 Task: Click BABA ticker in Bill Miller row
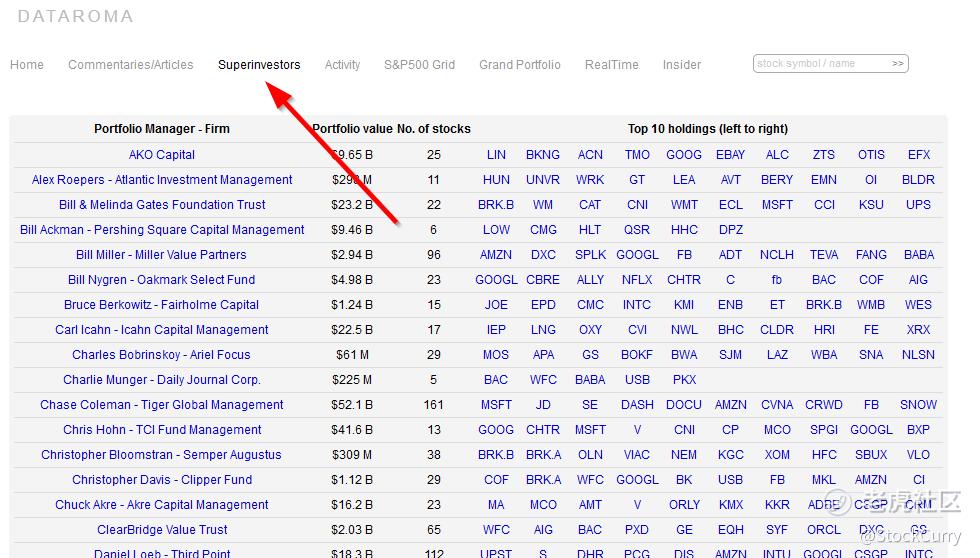(919, 255)
